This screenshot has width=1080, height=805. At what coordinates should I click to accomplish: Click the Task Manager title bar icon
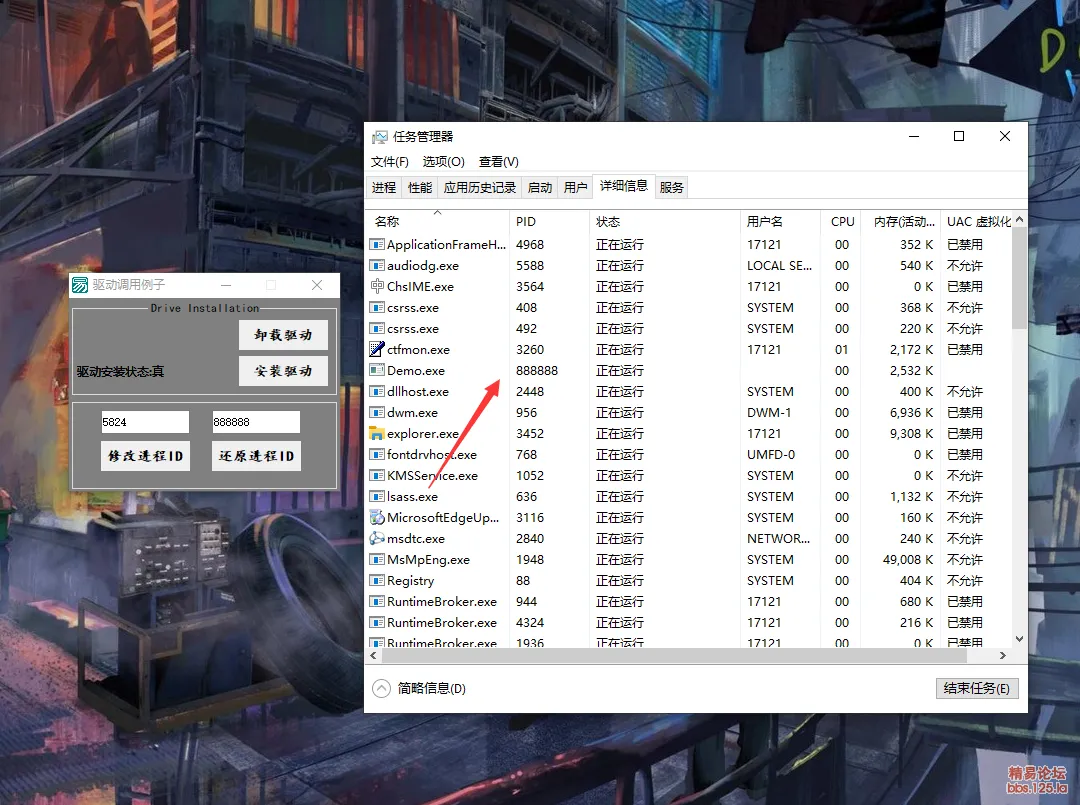[x=380, y=137]
